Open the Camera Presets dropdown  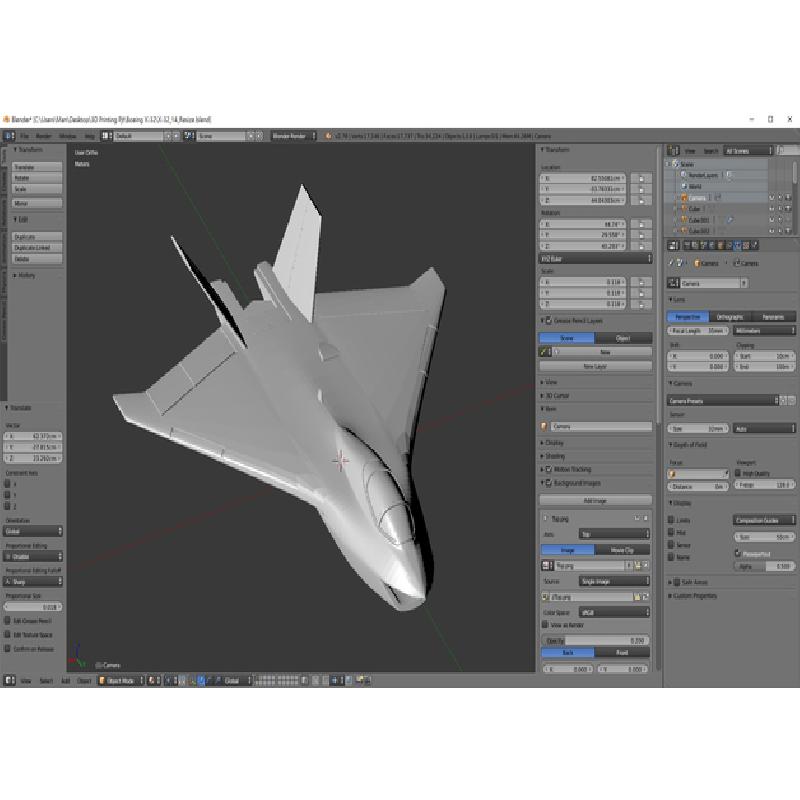[x=723, y=401]
